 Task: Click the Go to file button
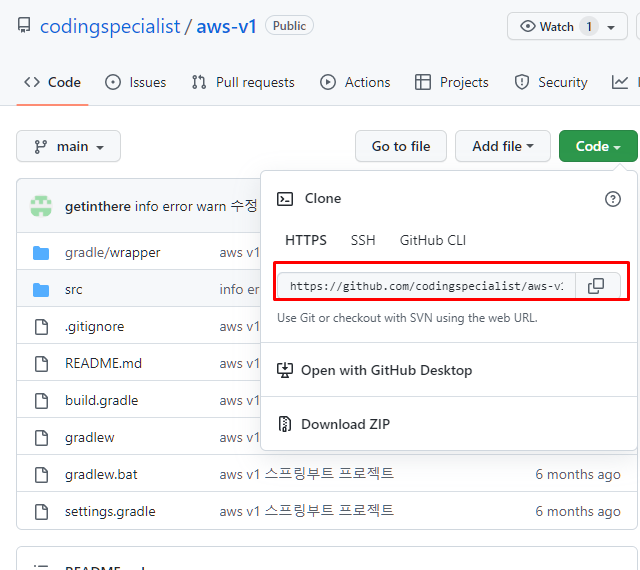[x=401, y=146]
